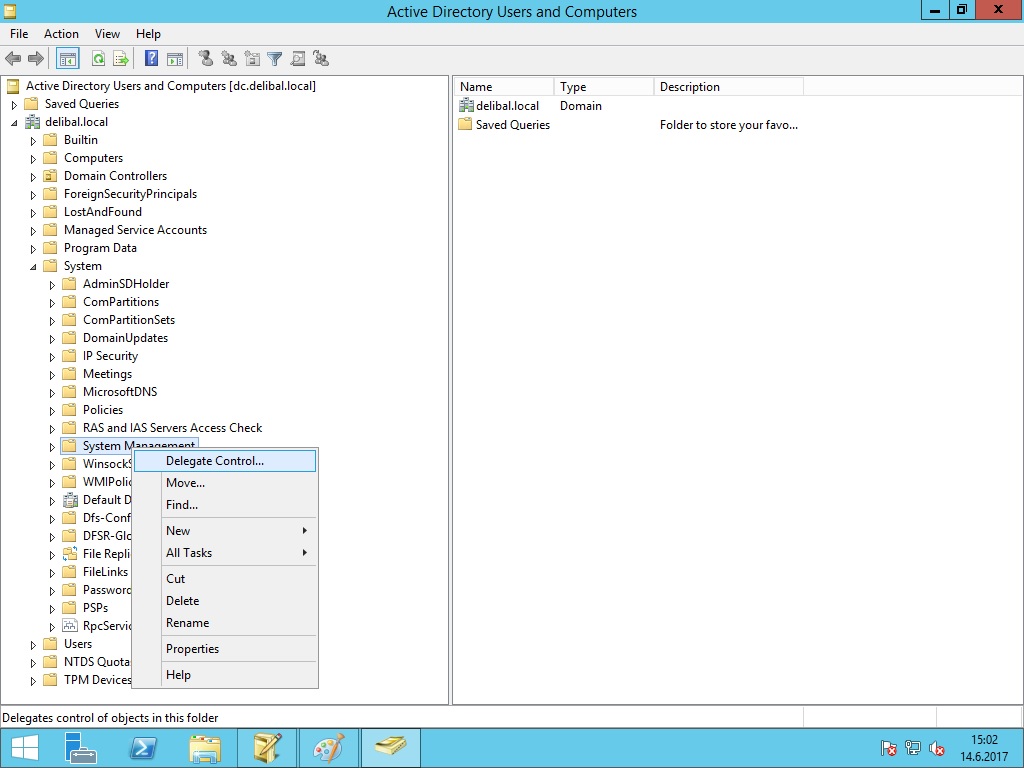This screenshot has height=768, width=1024.
Task: Click the Refresh toolbar icon
Action: pyautogui.click(x=98, y=59)
